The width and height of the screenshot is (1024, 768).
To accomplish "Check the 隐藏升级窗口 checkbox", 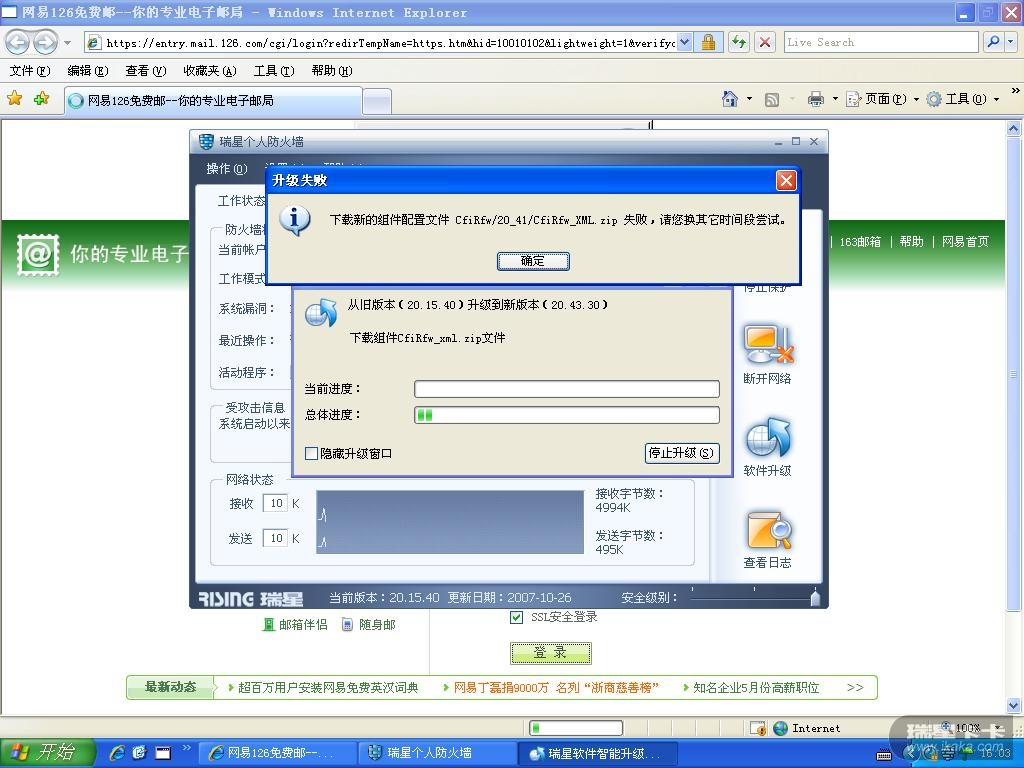I will [312, 453].
